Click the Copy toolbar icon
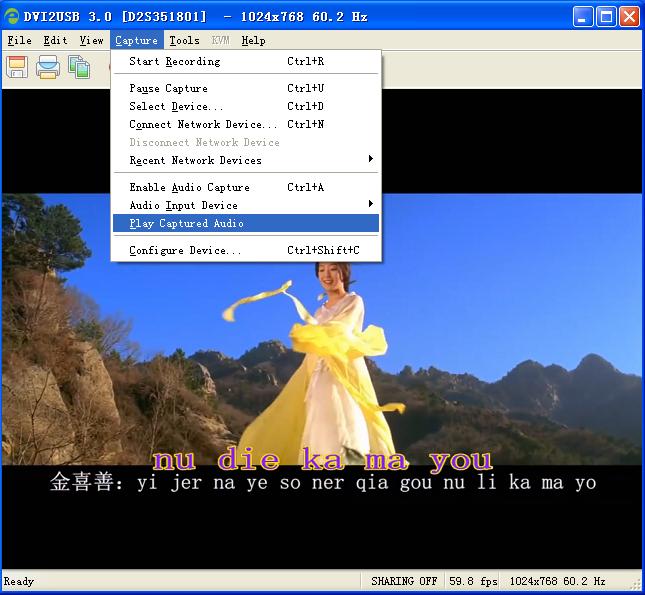 79,67
